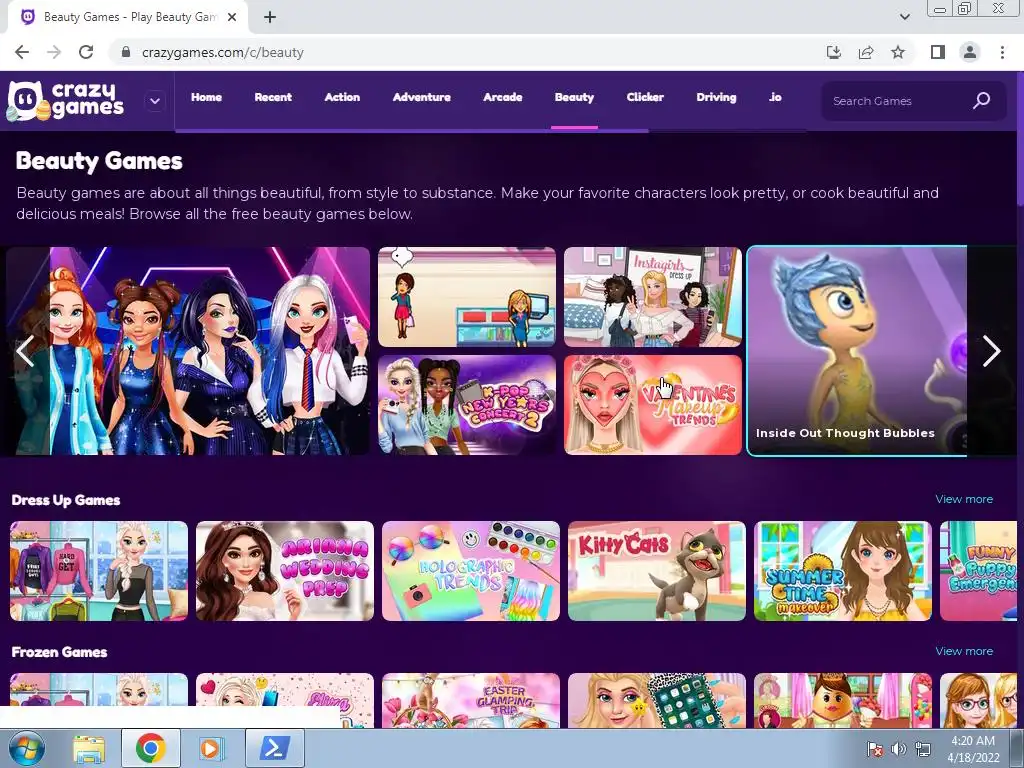Image resolution: width=1024 pixels, height=768 pixels.
Task: Click the Dress Up Games heading
Action: tap(66, 500)
